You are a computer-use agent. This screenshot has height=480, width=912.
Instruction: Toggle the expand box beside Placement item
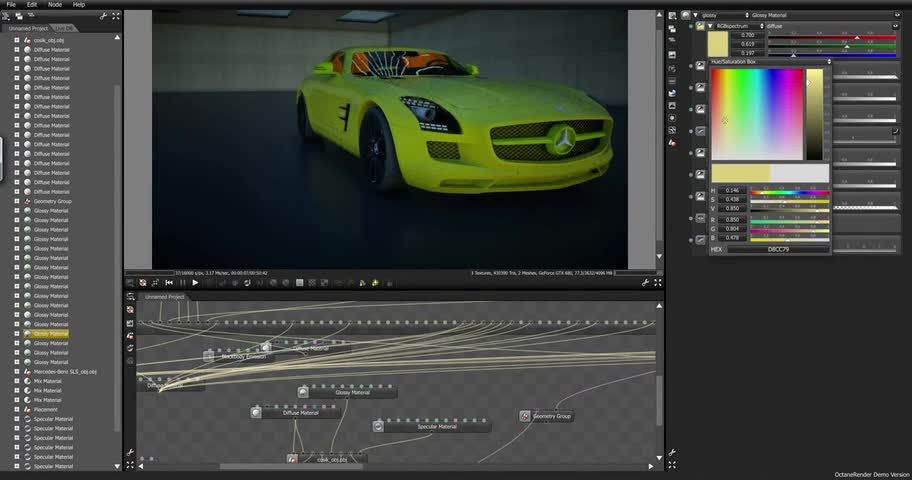click(16, 409)
